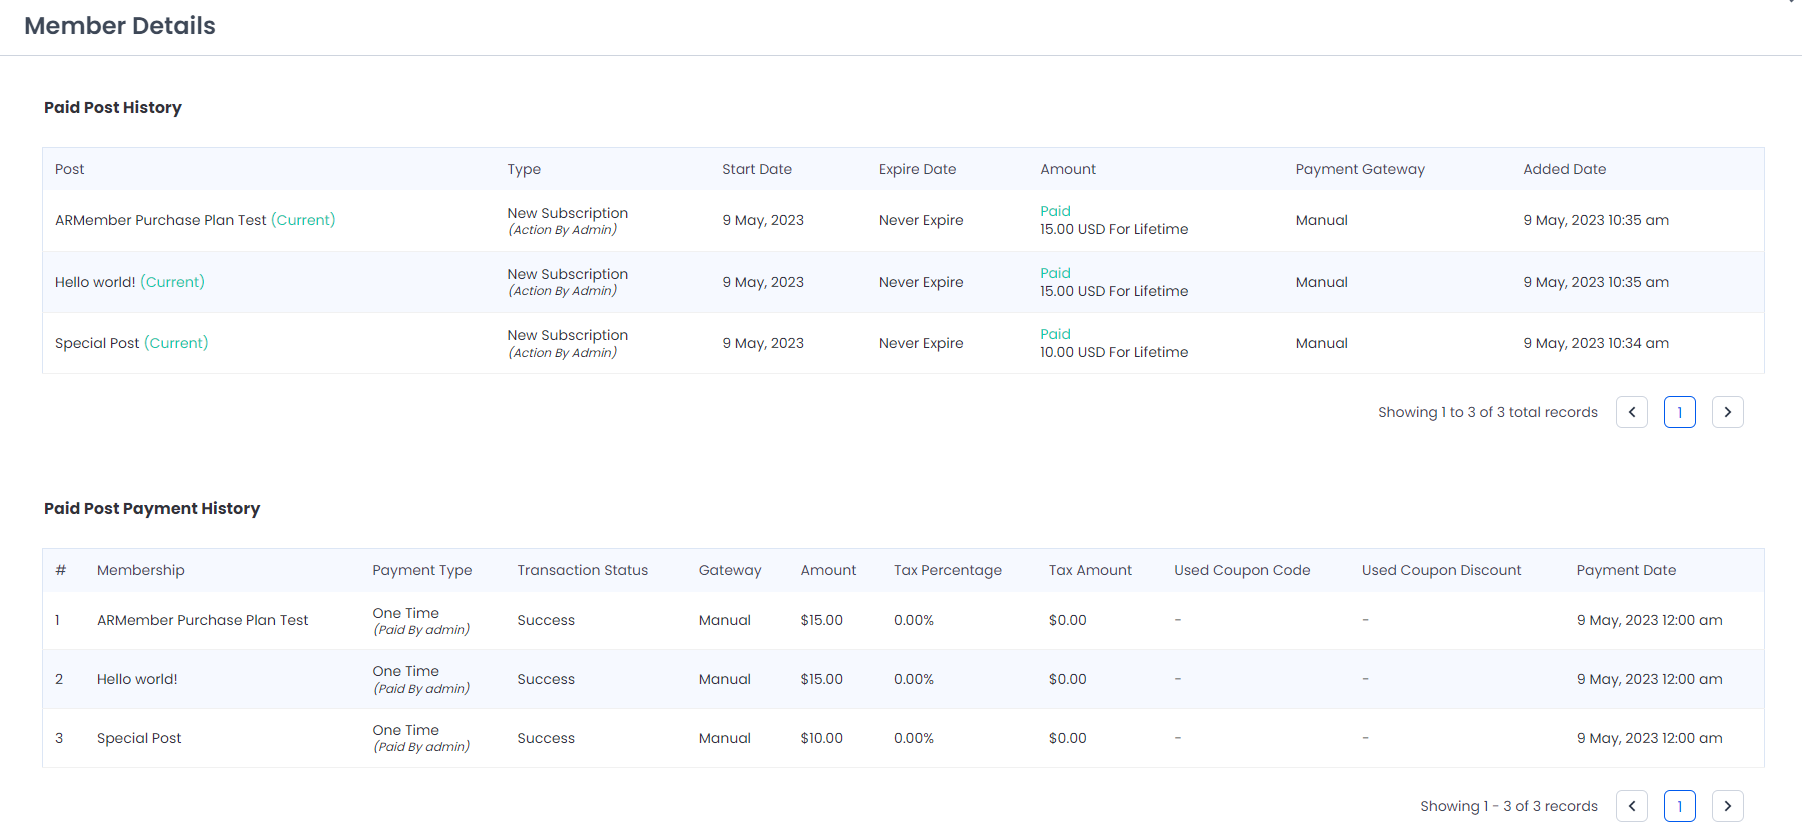Click the Payment Gateway column header
Viewport: 1802px width, 833px height.
coord(1360,170)
